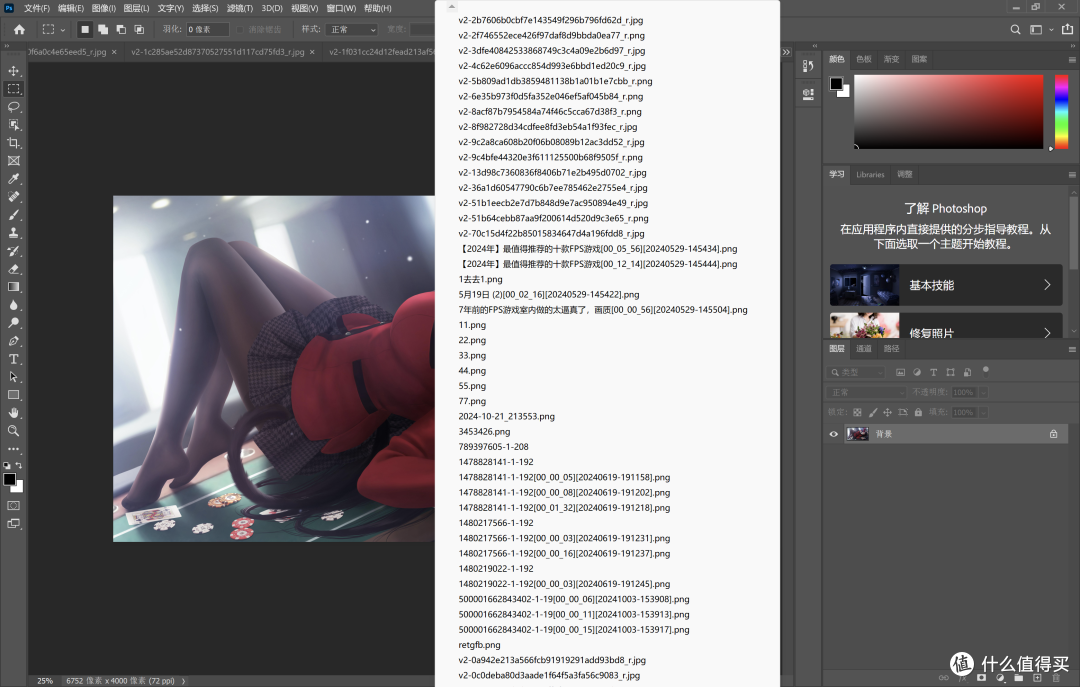Select the Gradient tool

coord(14,287)
